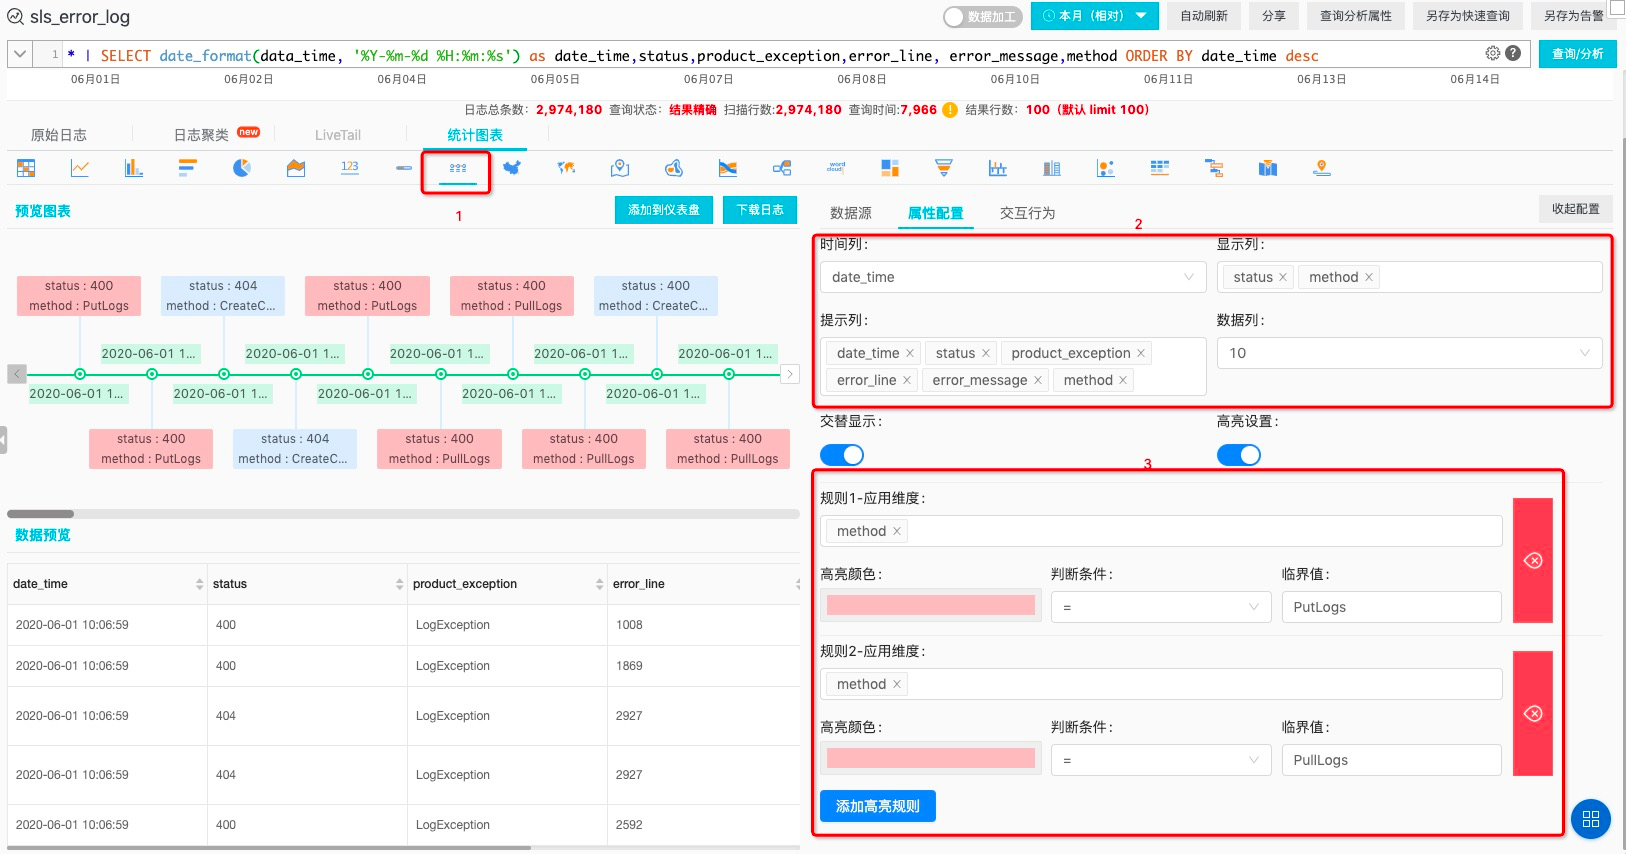This screenshot has width=1626, height=854.
Task: Select the box plot chart icon
Action: pyautogui.click(x=998, y=168)
